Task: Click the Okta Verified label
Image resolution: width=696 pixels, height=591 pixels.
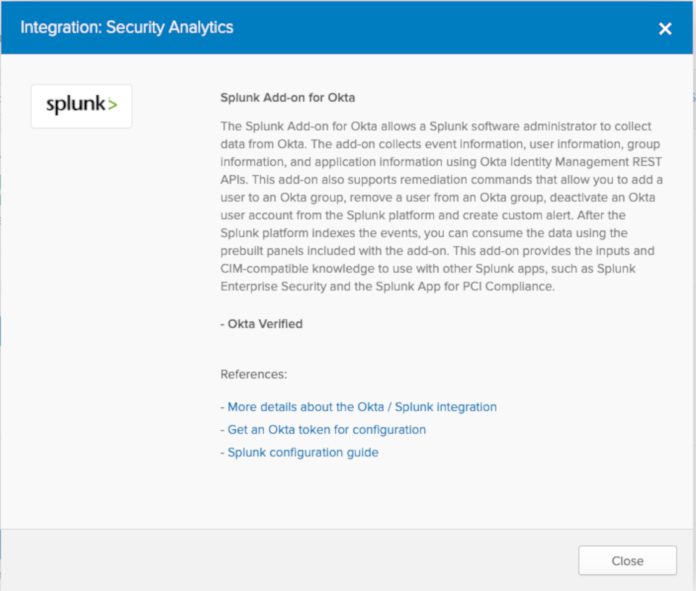Action: [265, 324]
